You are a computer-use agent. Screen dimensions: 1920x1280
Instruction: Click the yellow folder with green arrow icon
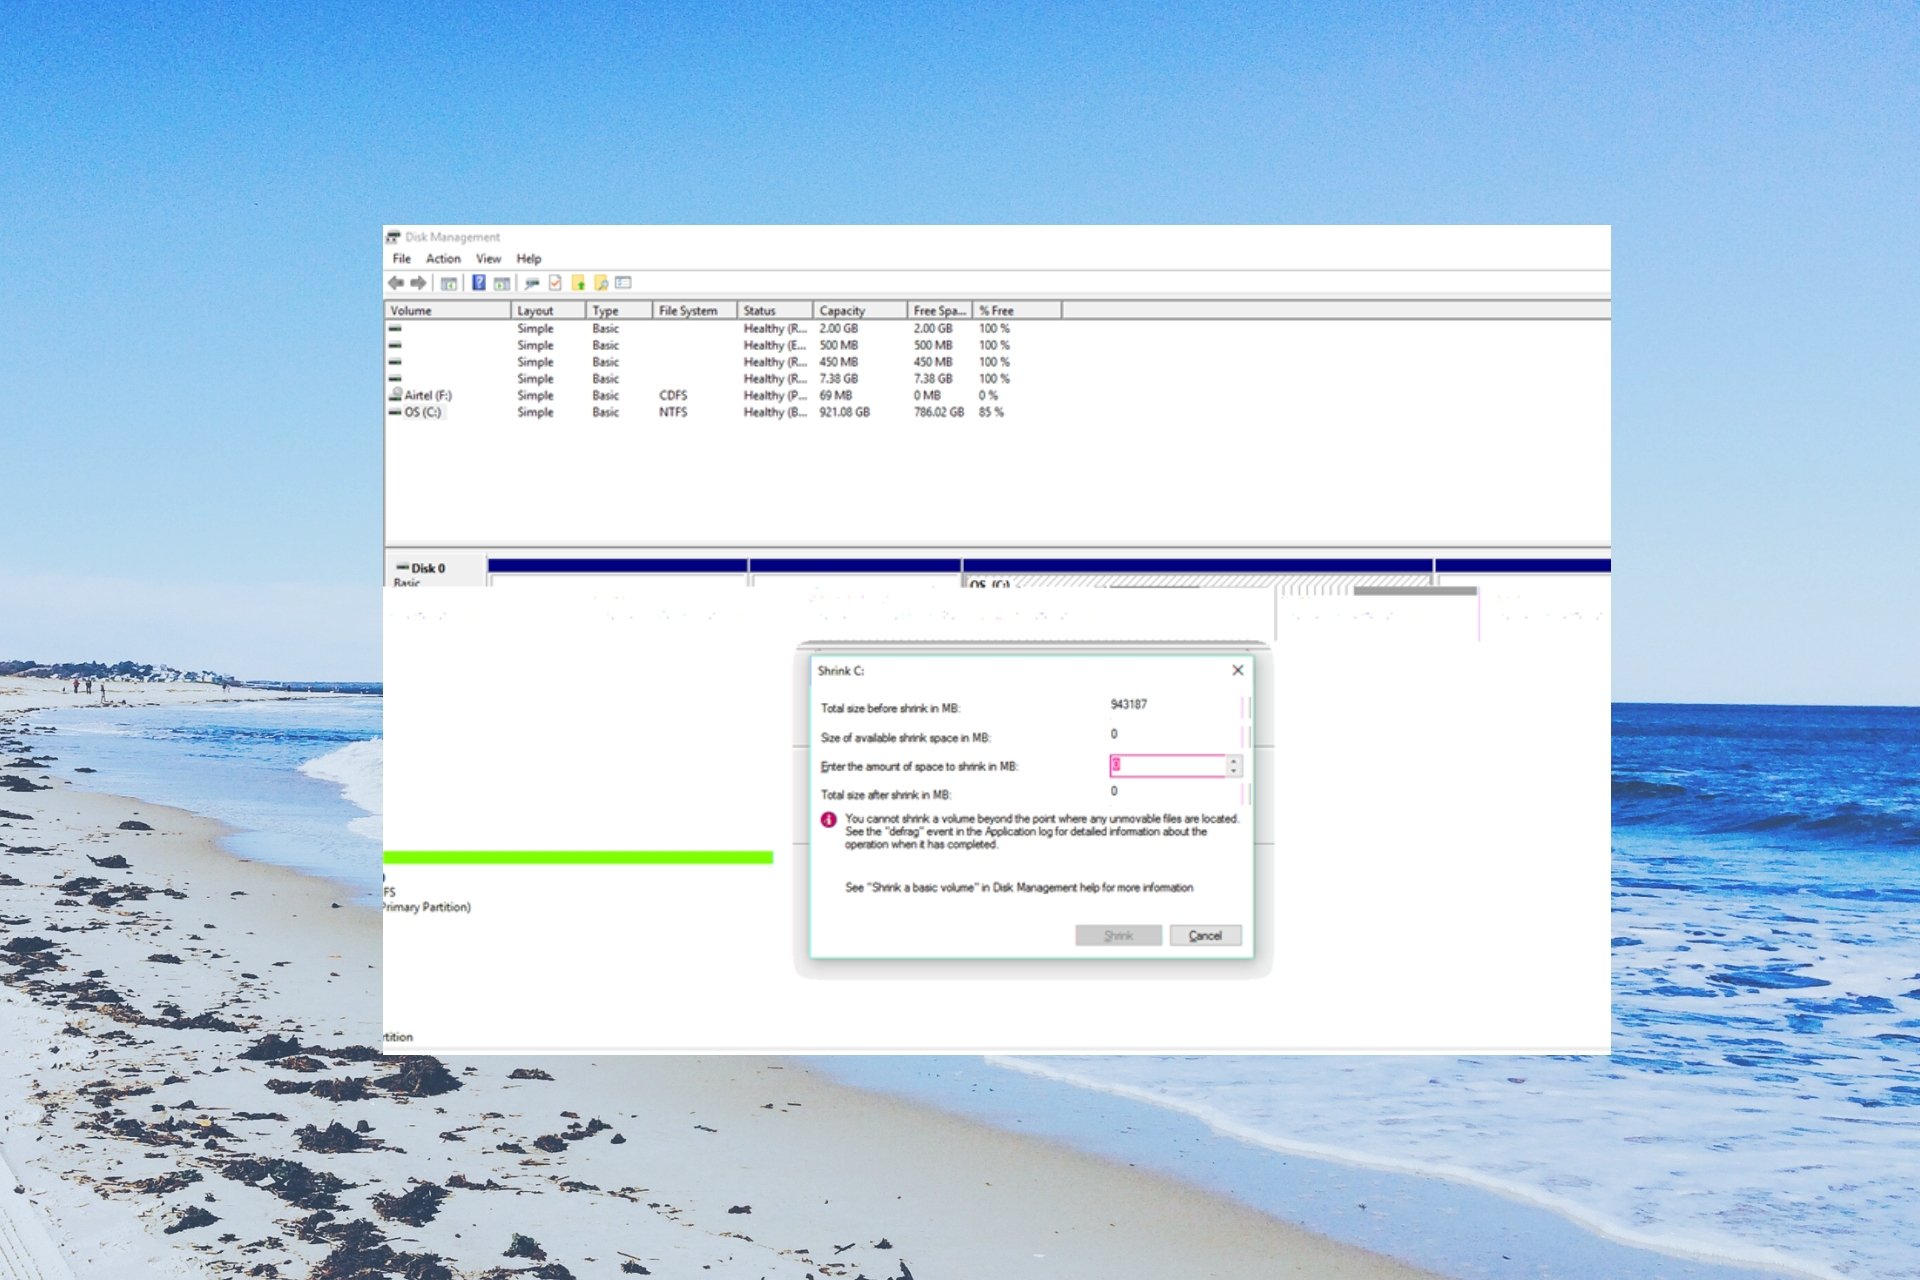578,283
